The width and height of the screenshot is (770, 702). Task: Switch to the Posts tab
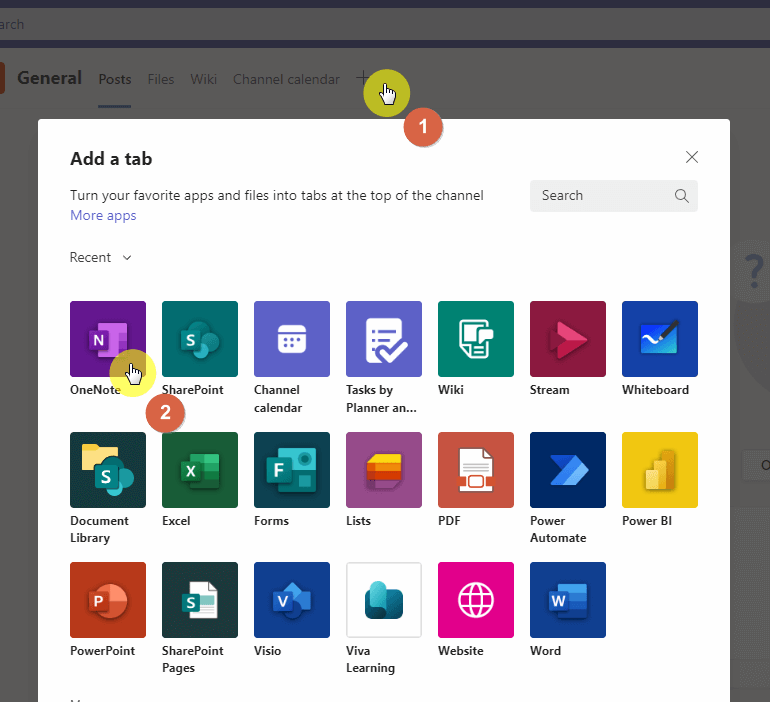point(114,79)
